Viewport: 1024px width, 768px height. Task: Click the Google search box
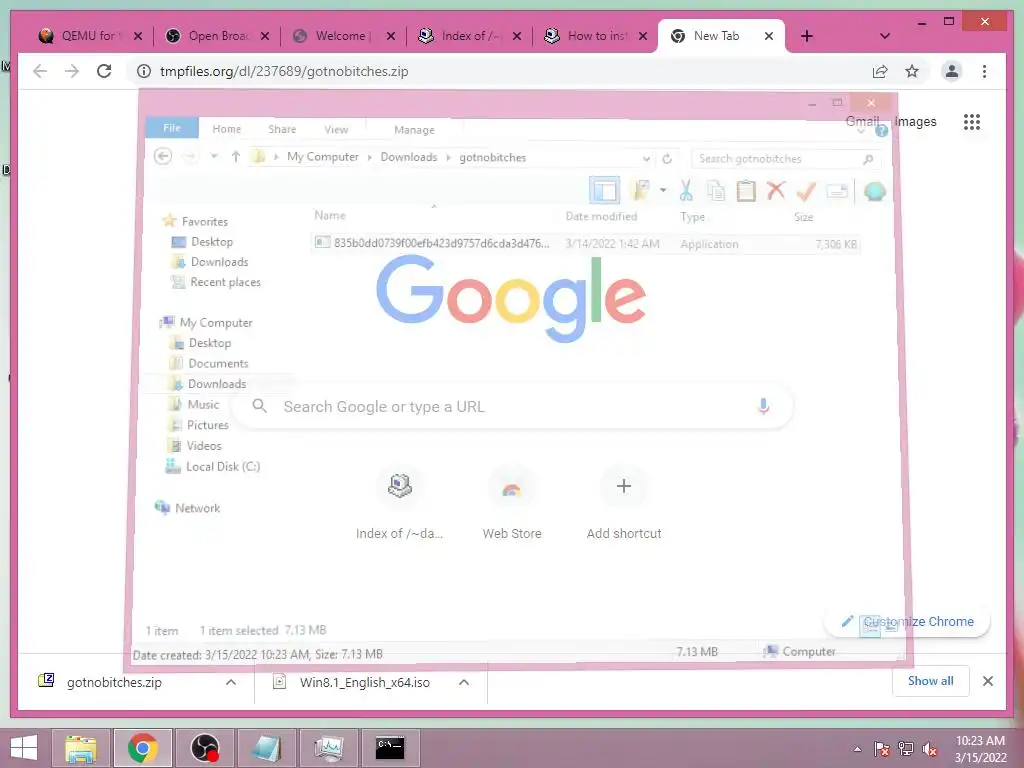tap(513, 406)
